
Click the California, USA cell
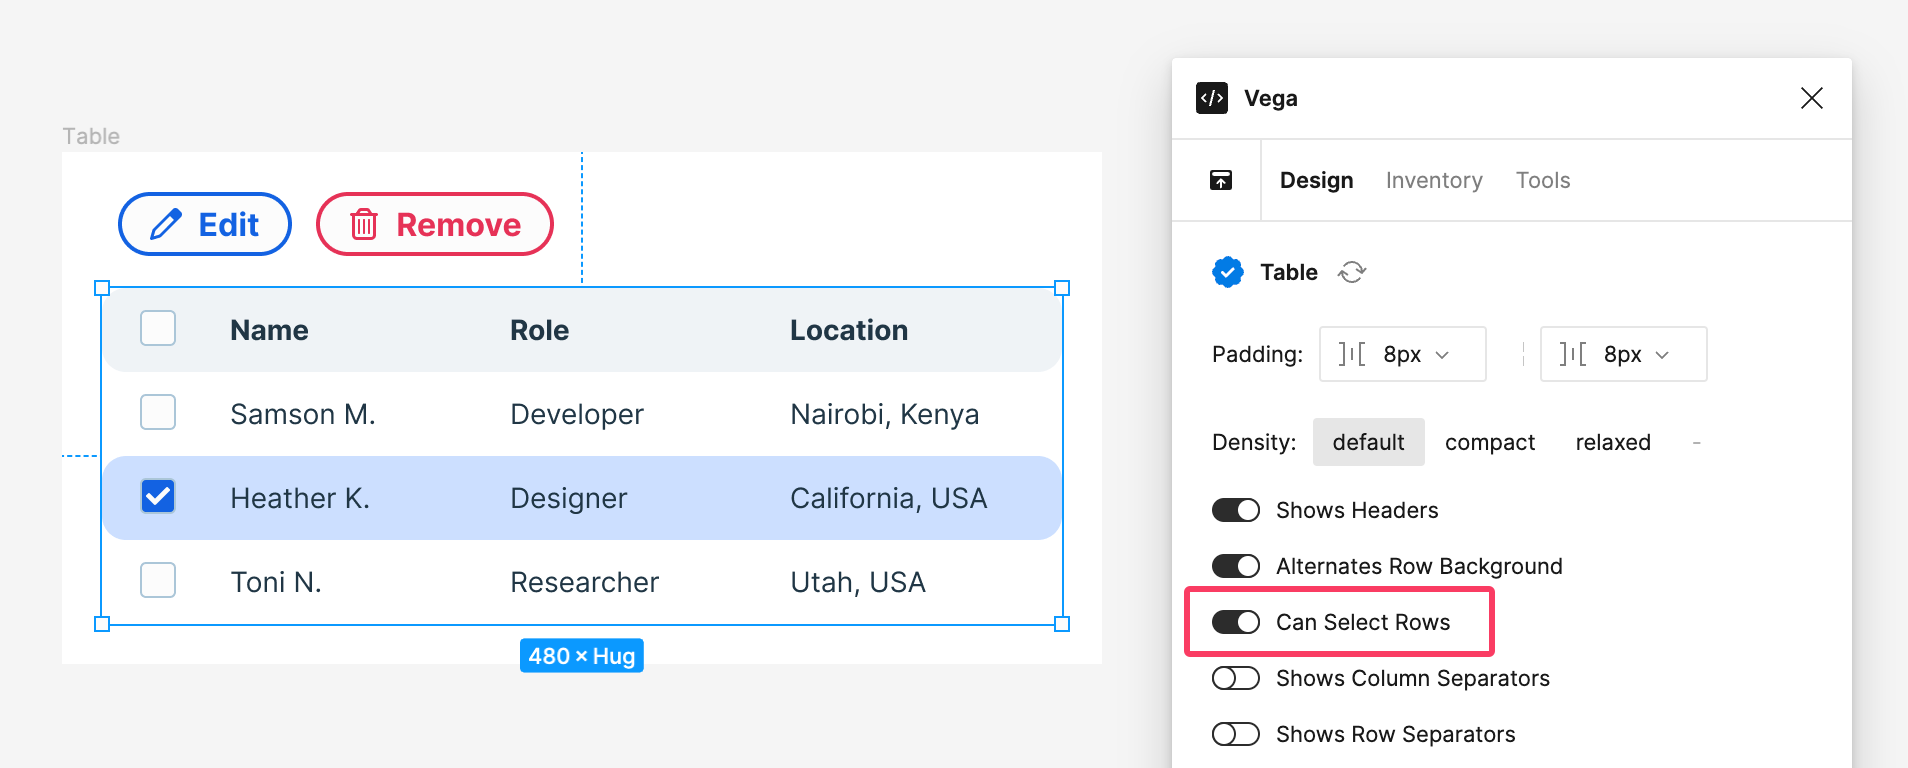pos(889,498)
